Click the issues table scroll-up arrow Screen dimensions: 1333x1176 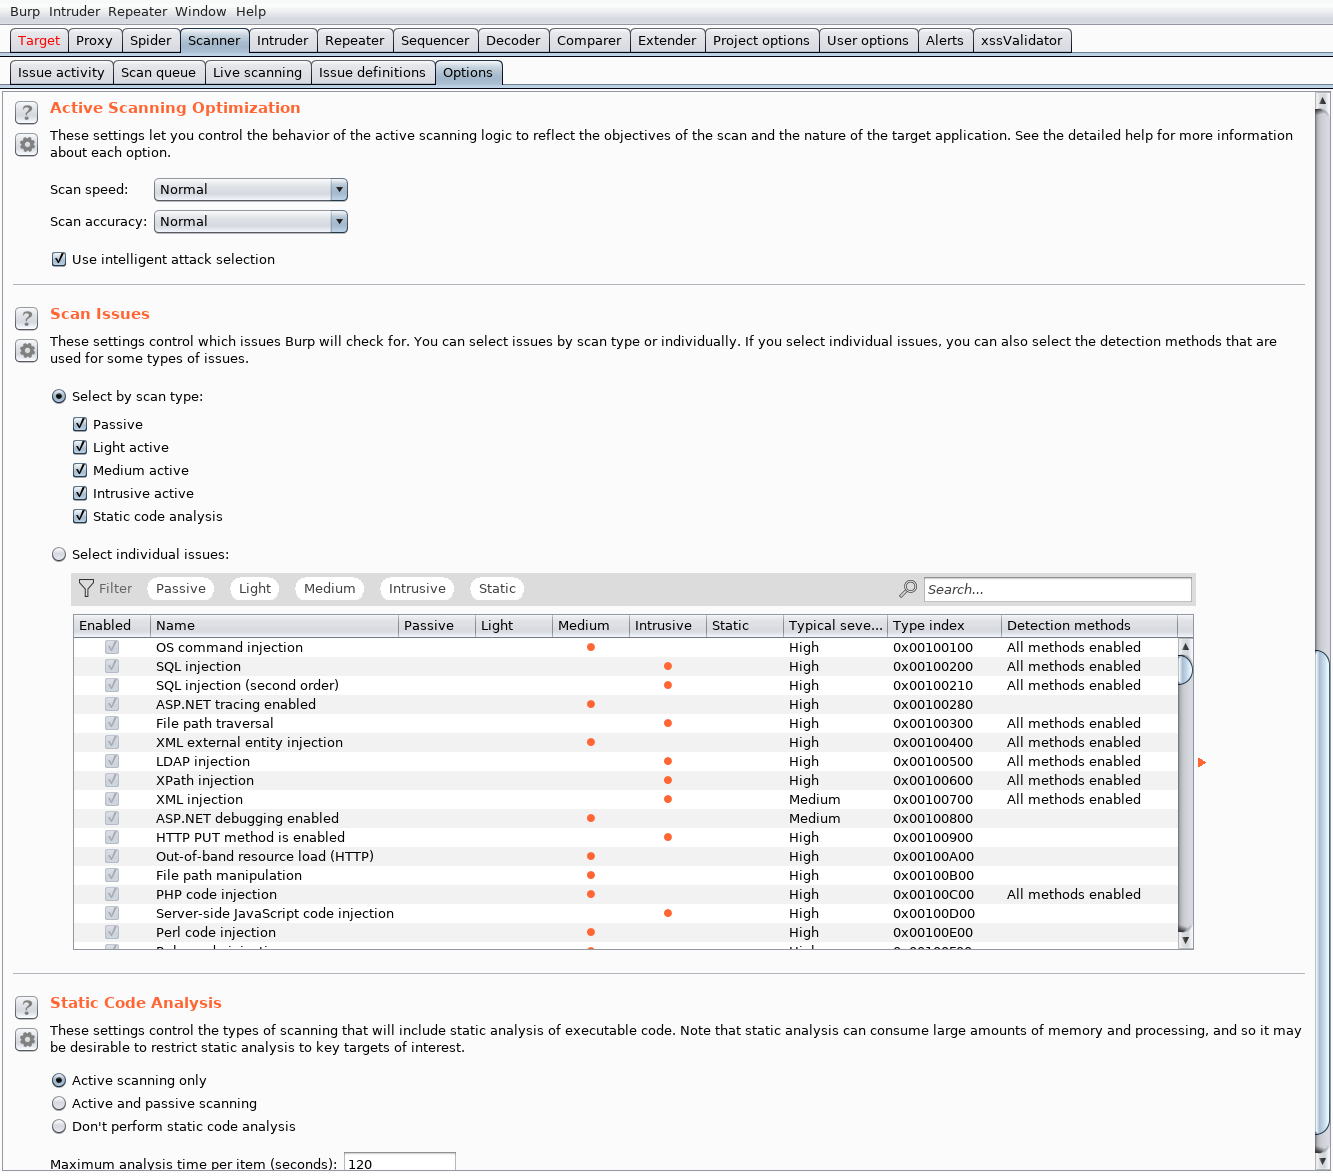pyautogui.click(x=1186, y=647)
